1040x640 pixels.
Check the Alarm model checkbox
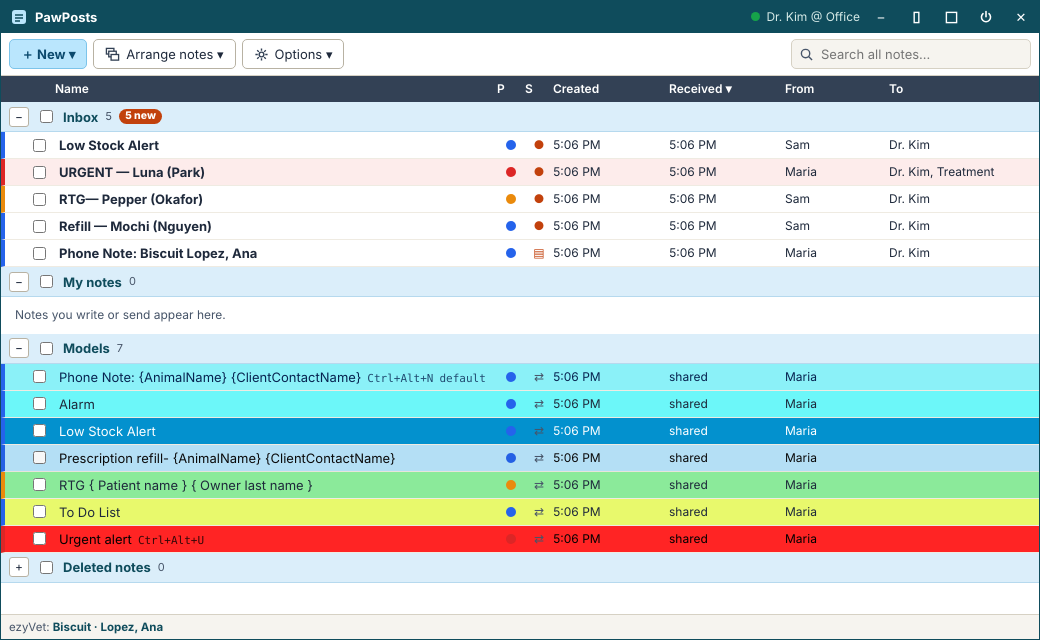40,404
